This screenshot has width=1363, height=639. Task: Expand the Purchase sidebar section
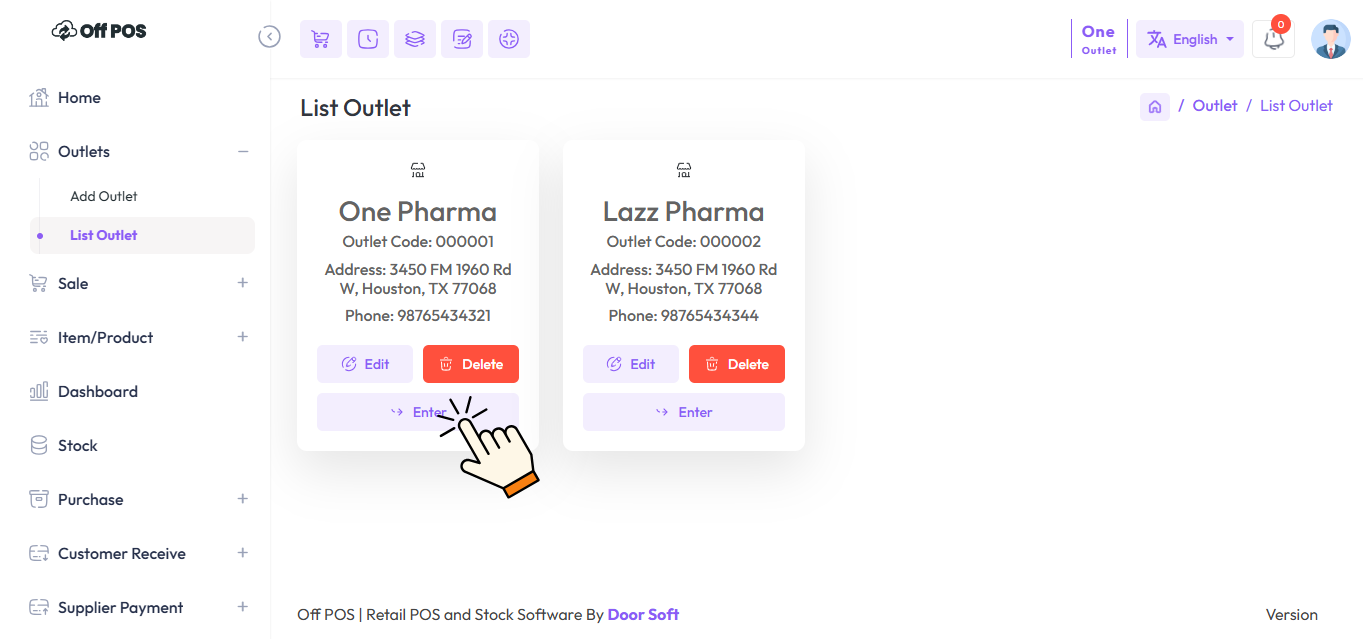[x=242, y=499]
